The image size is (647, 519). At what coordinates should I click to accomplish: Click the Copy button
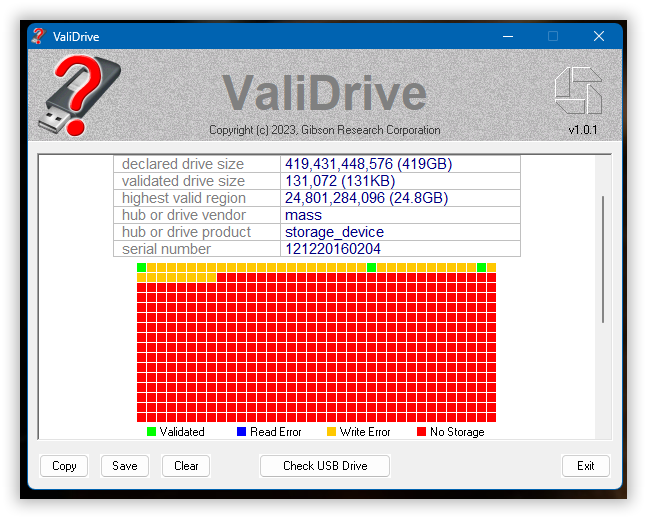(64, 466)
